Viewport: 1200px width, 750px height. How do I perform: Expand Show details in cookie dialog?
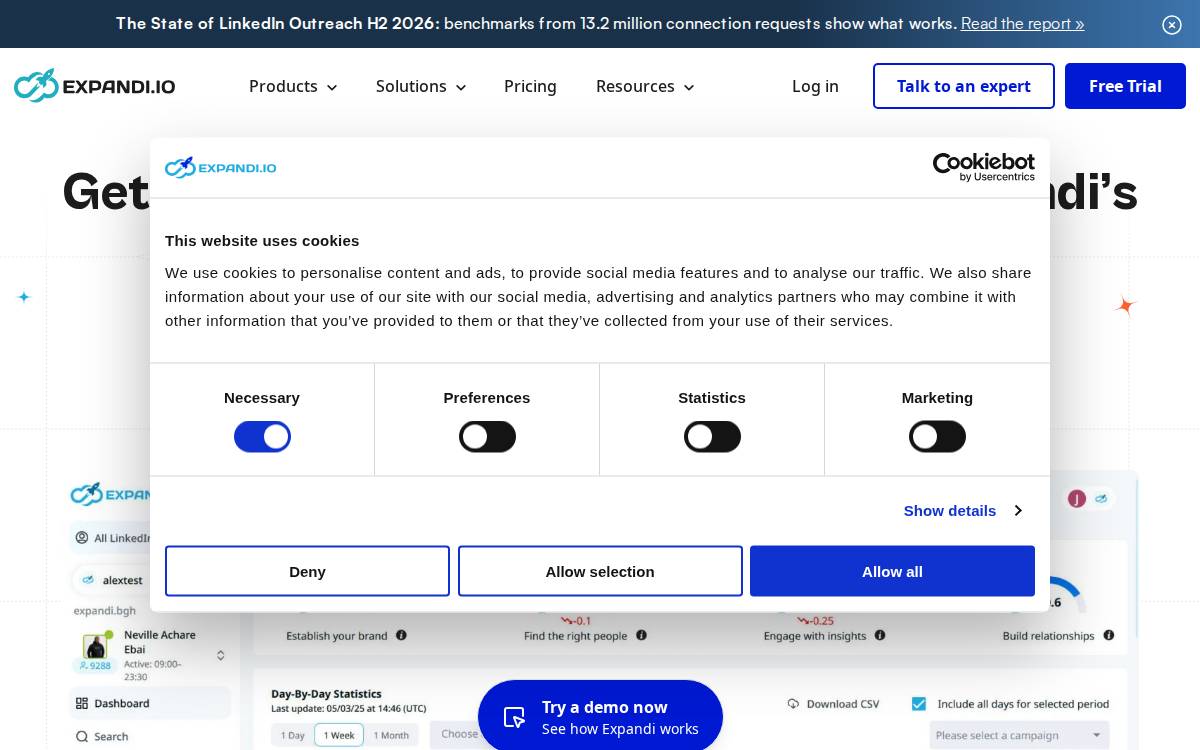tap(963, 511)
